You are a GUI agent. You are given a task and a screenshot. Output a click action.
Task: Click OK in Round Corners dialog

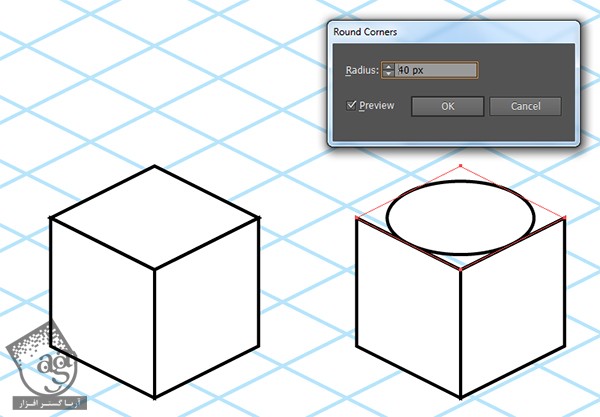pyautogui.click(x=447, y=106)
